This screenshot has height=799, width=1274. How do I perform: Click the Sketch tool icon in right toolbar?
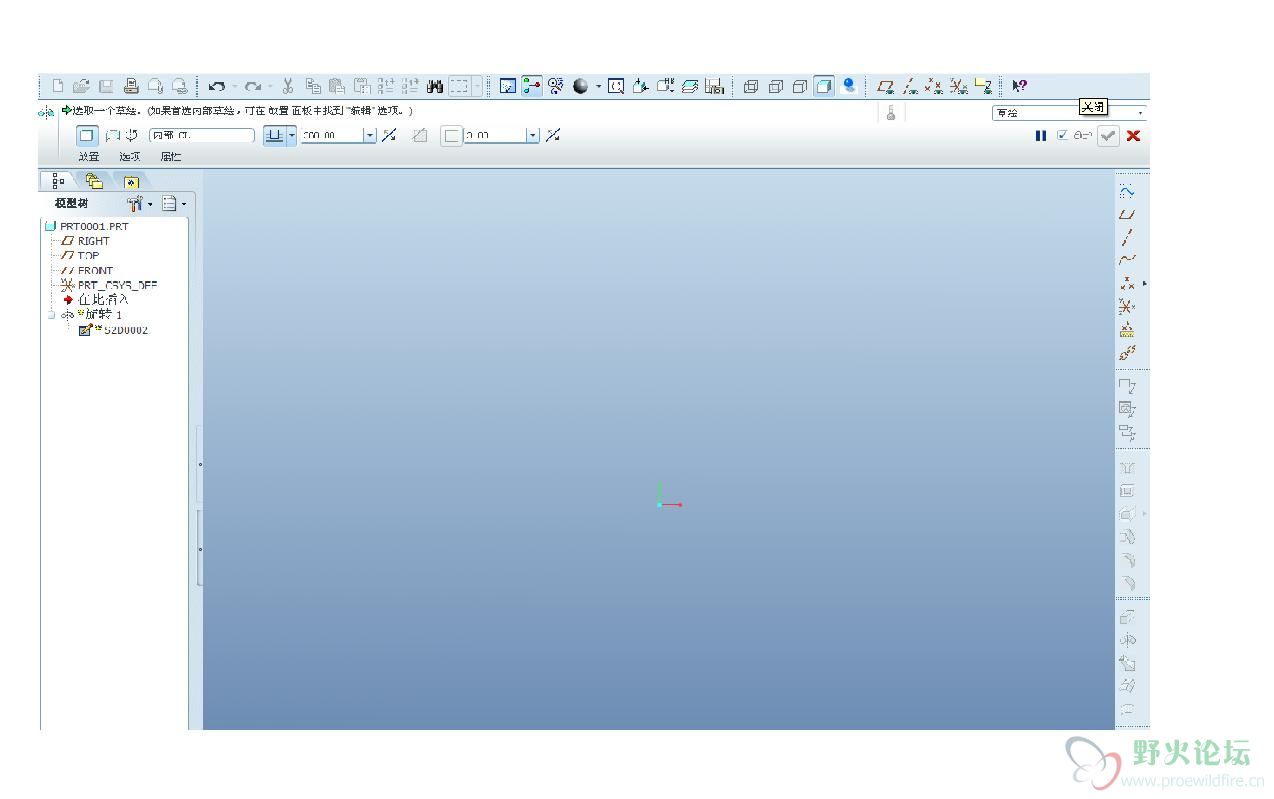pos(1127,192)
